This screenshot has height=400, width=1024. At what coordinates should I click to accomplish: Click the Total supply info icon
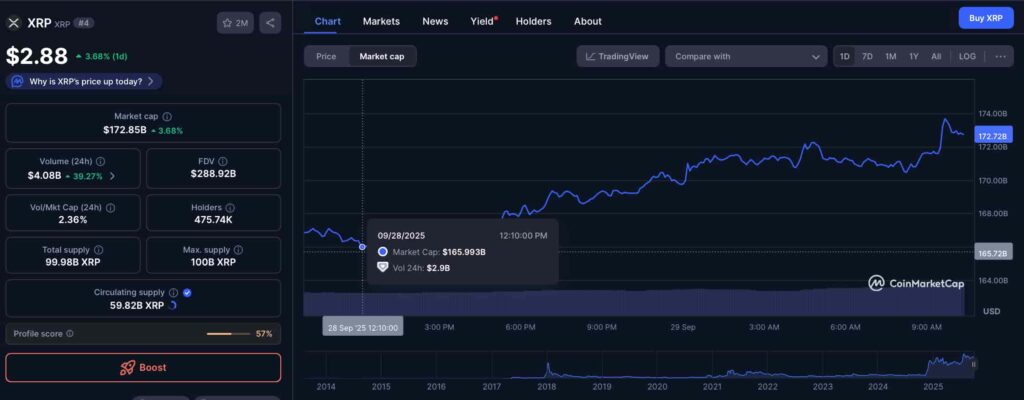coord(98,250)
